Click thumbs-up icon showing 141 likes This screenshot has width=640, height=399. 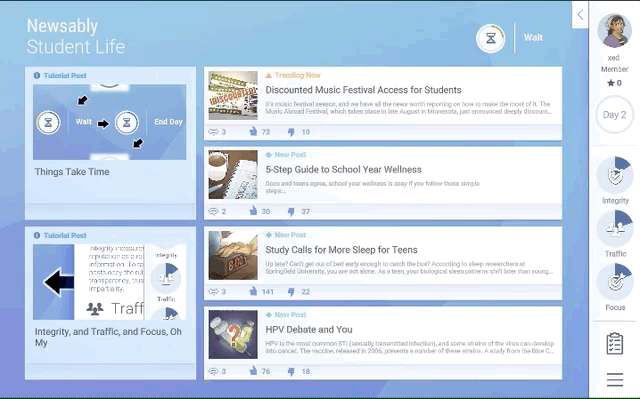(253, 291)
